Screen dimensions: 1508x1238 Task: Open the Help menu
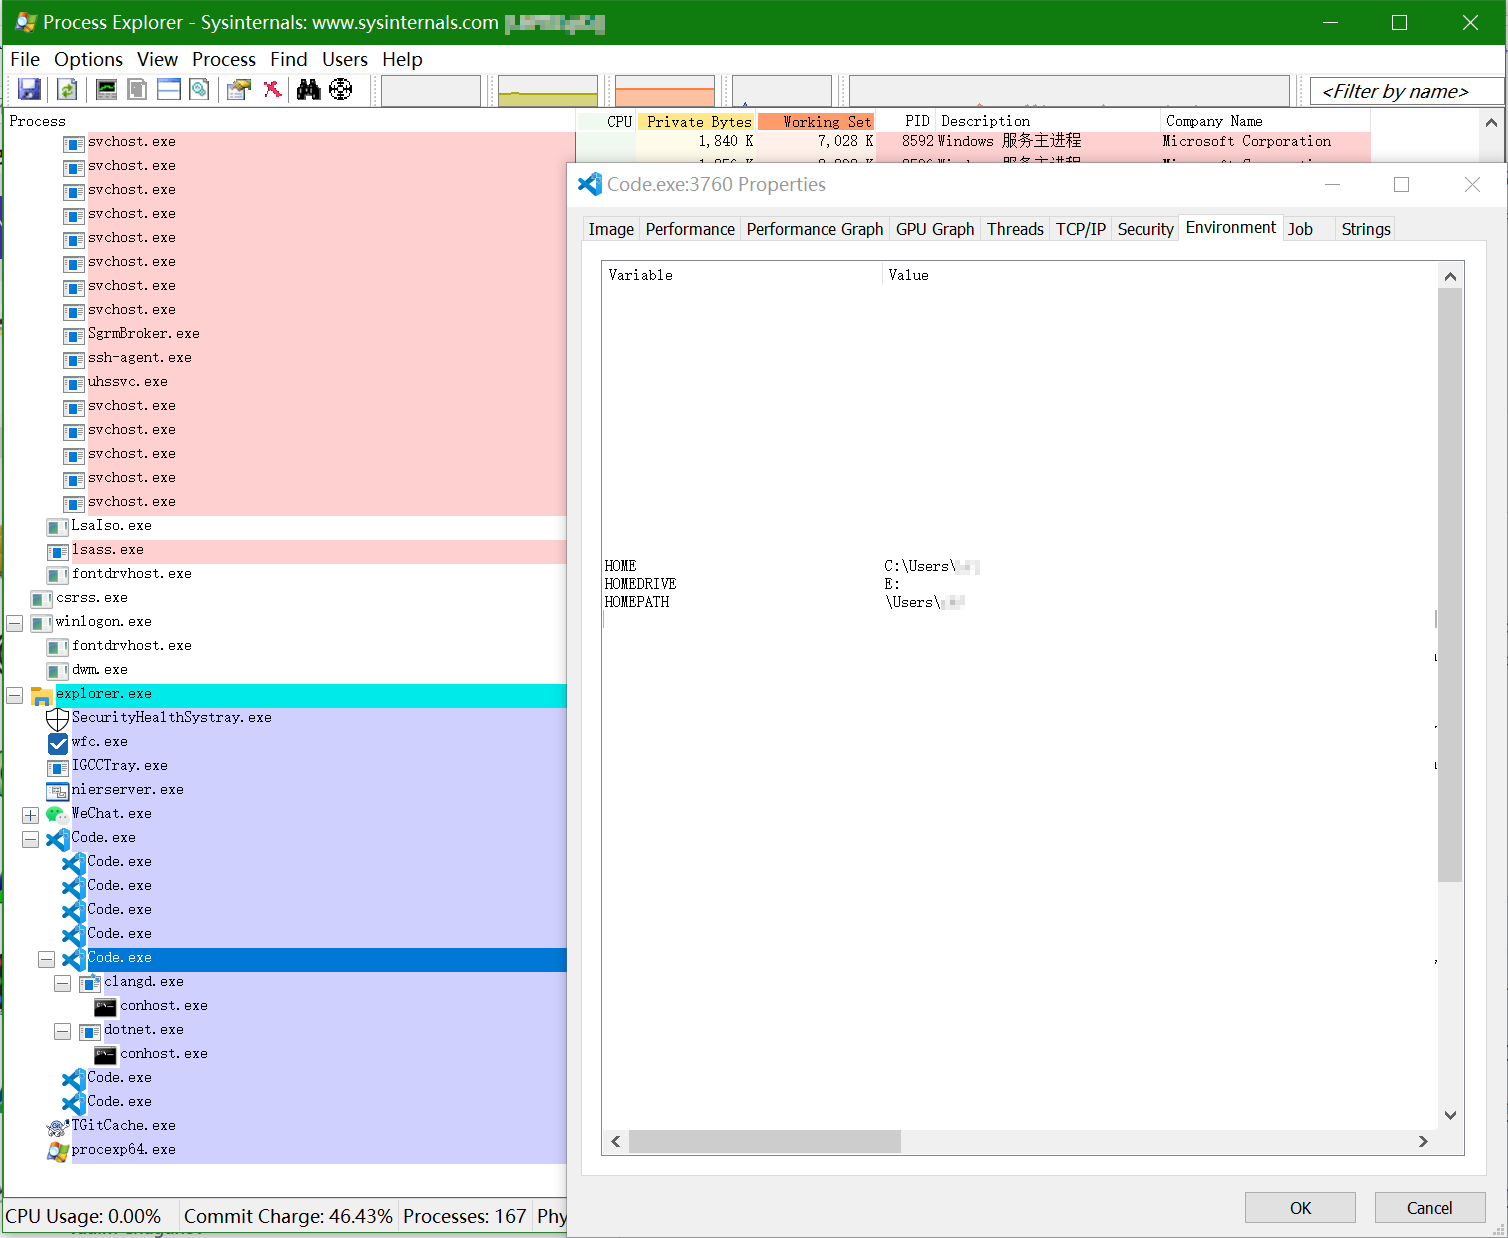tap(402, 59)
